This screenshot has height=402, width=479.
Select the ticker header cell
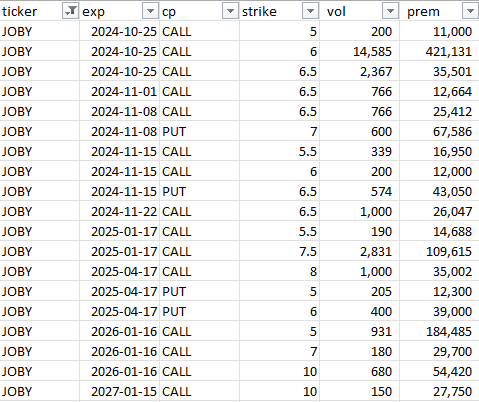click(x=39, y=11)
